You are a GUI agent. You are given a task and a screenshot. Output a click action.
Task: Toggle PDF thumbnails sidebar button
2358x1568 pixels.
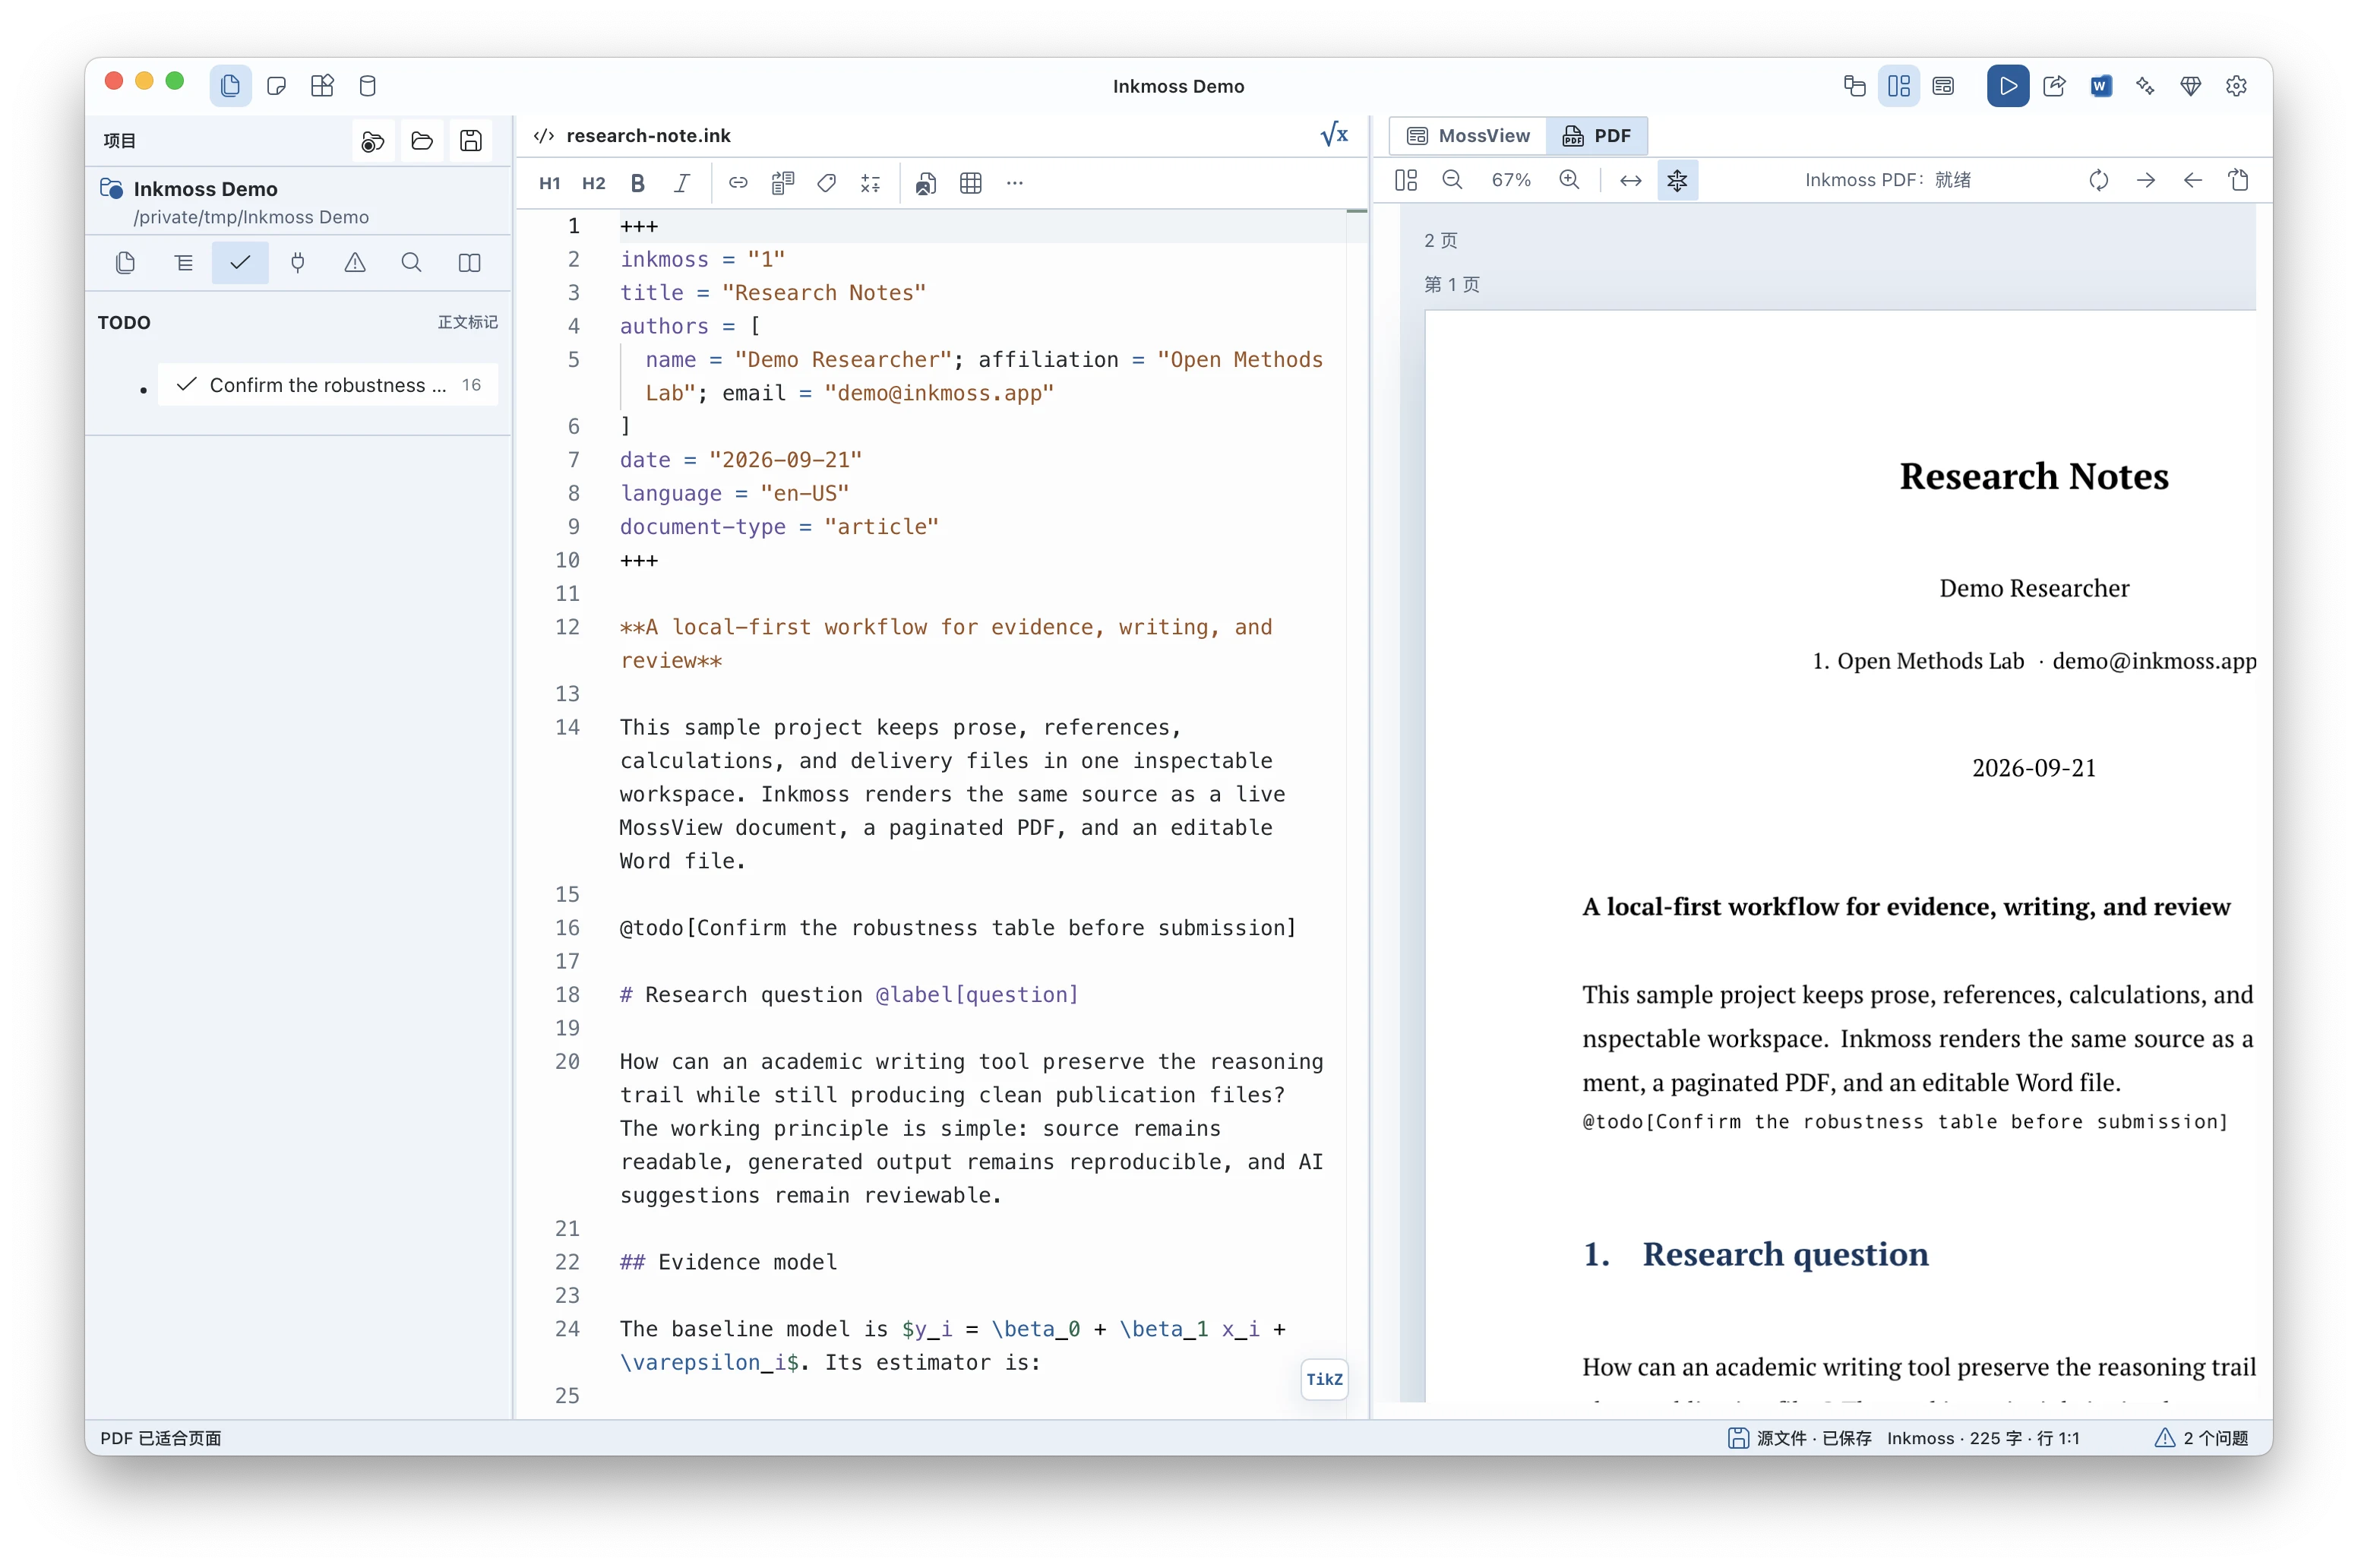(1406, 180)
